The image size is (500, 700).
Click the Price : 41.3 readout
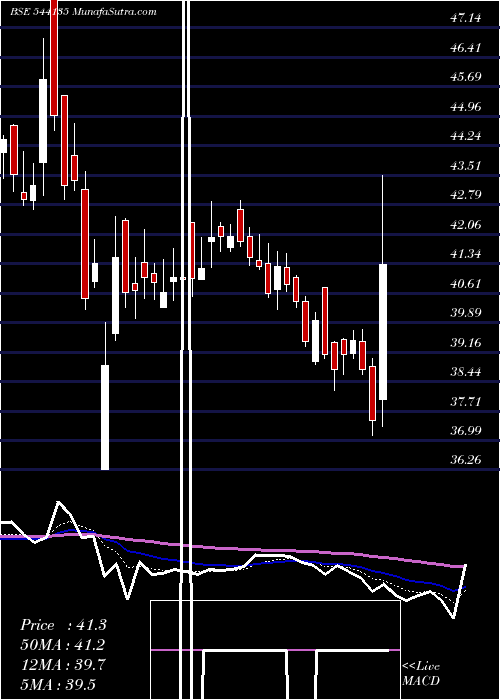pyautogui.click(x=63, y=625)
